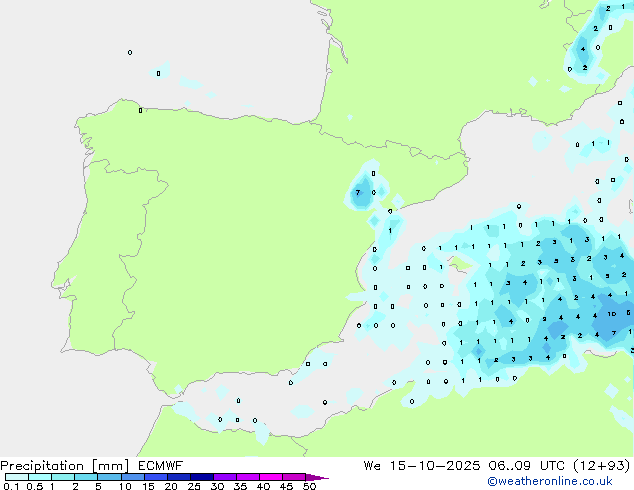
Task: Pick the 15–20 mm legend swatch
Action: point(155,477)
